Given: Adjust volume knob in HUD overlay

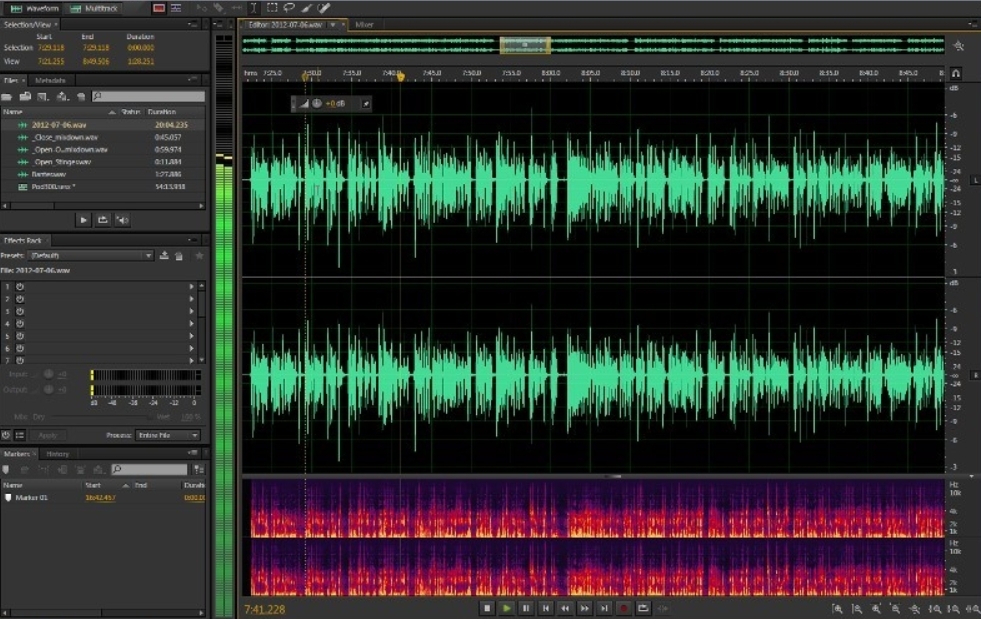Looking at the screenshot, I should pyautogui.click(x=317, y=103).
